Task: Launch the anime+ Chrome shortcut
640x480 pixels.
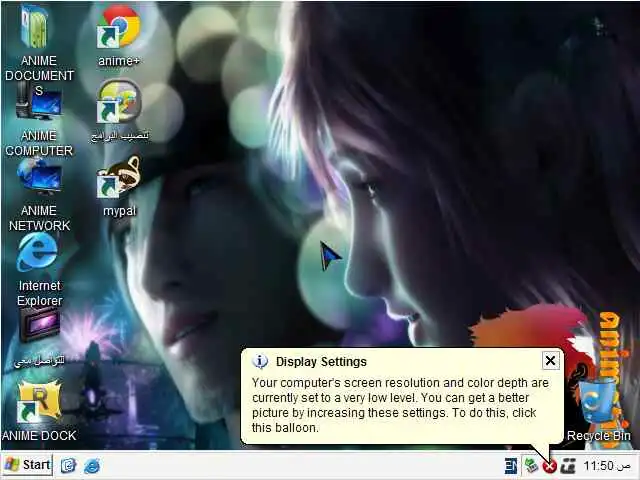Action: [119, 28]
